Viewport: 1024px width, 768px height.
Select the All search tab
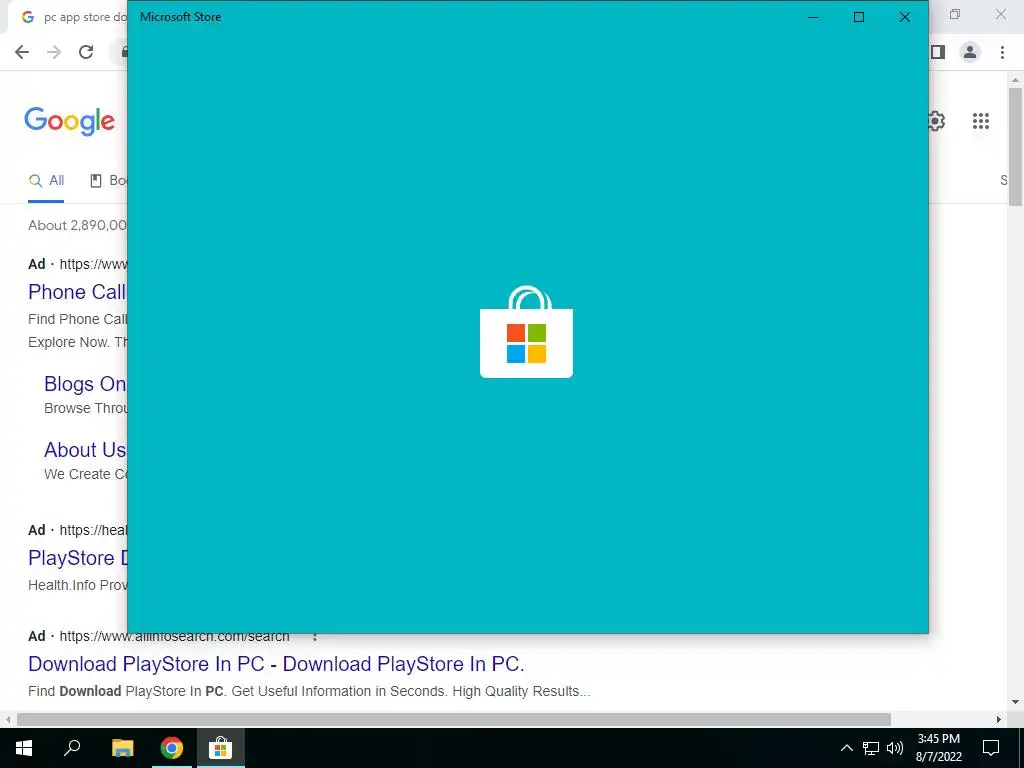coord(46,181)
